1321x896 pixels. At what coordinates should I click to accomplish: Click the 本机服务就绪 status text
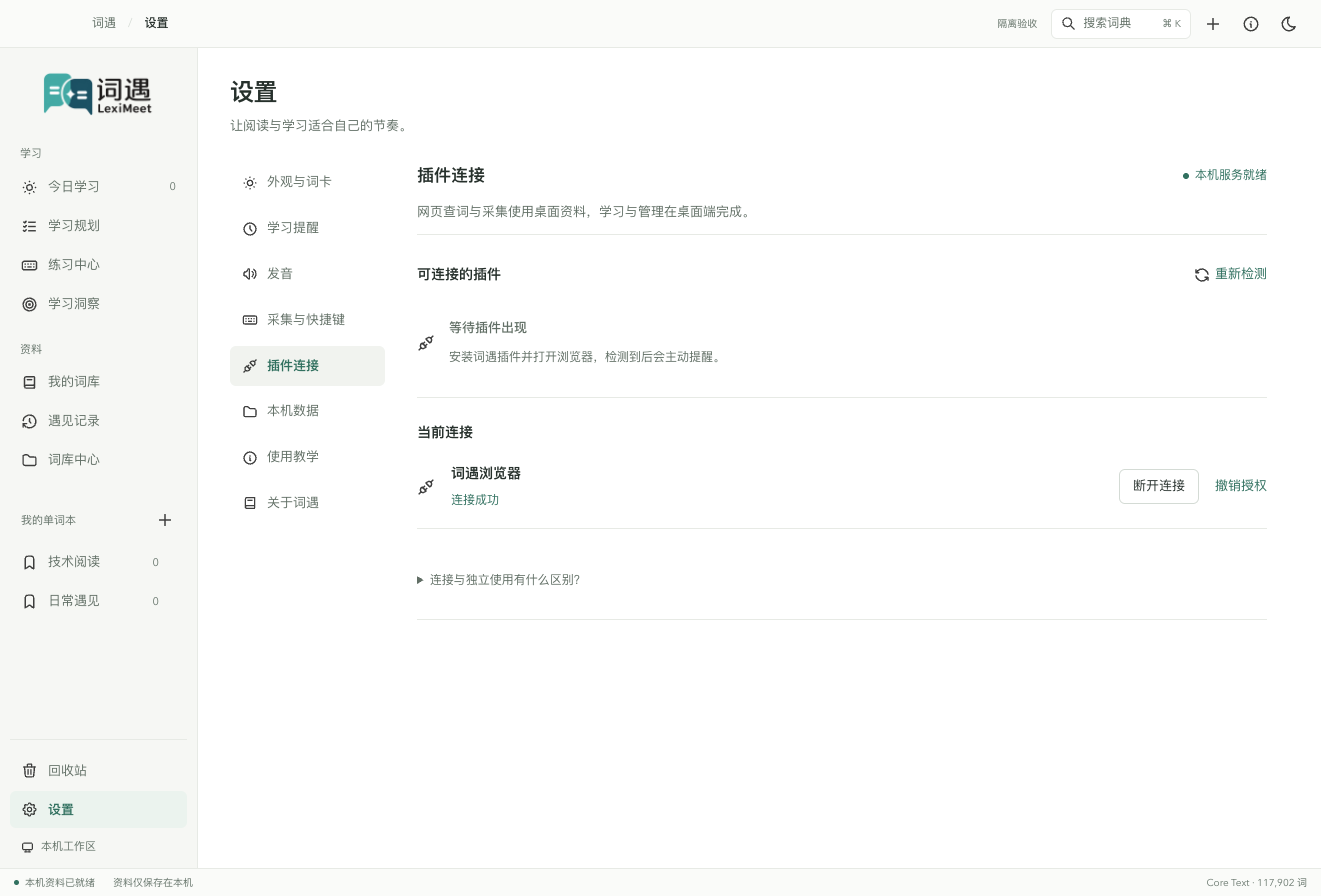coord(1231,175)
